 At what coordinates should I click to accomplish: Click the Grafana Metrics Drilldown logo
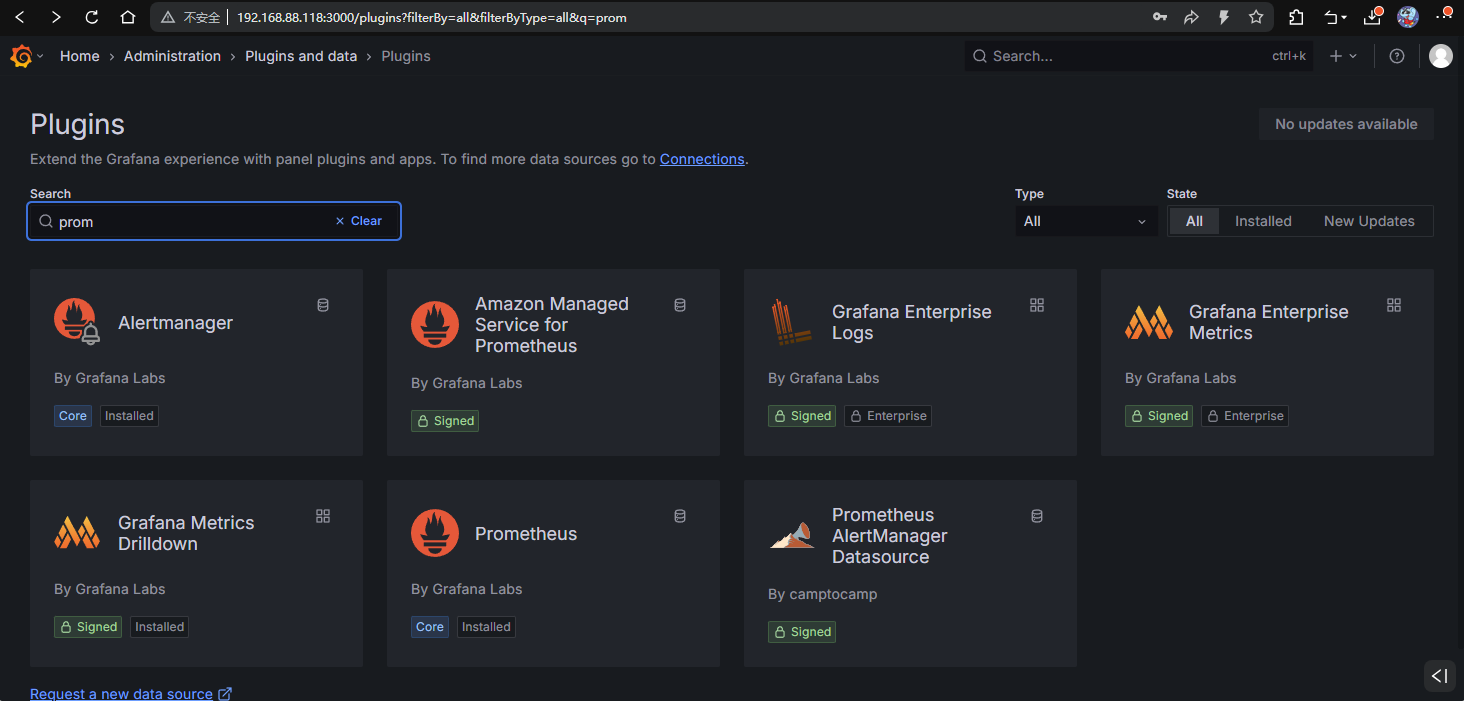[x=77, y=533]
